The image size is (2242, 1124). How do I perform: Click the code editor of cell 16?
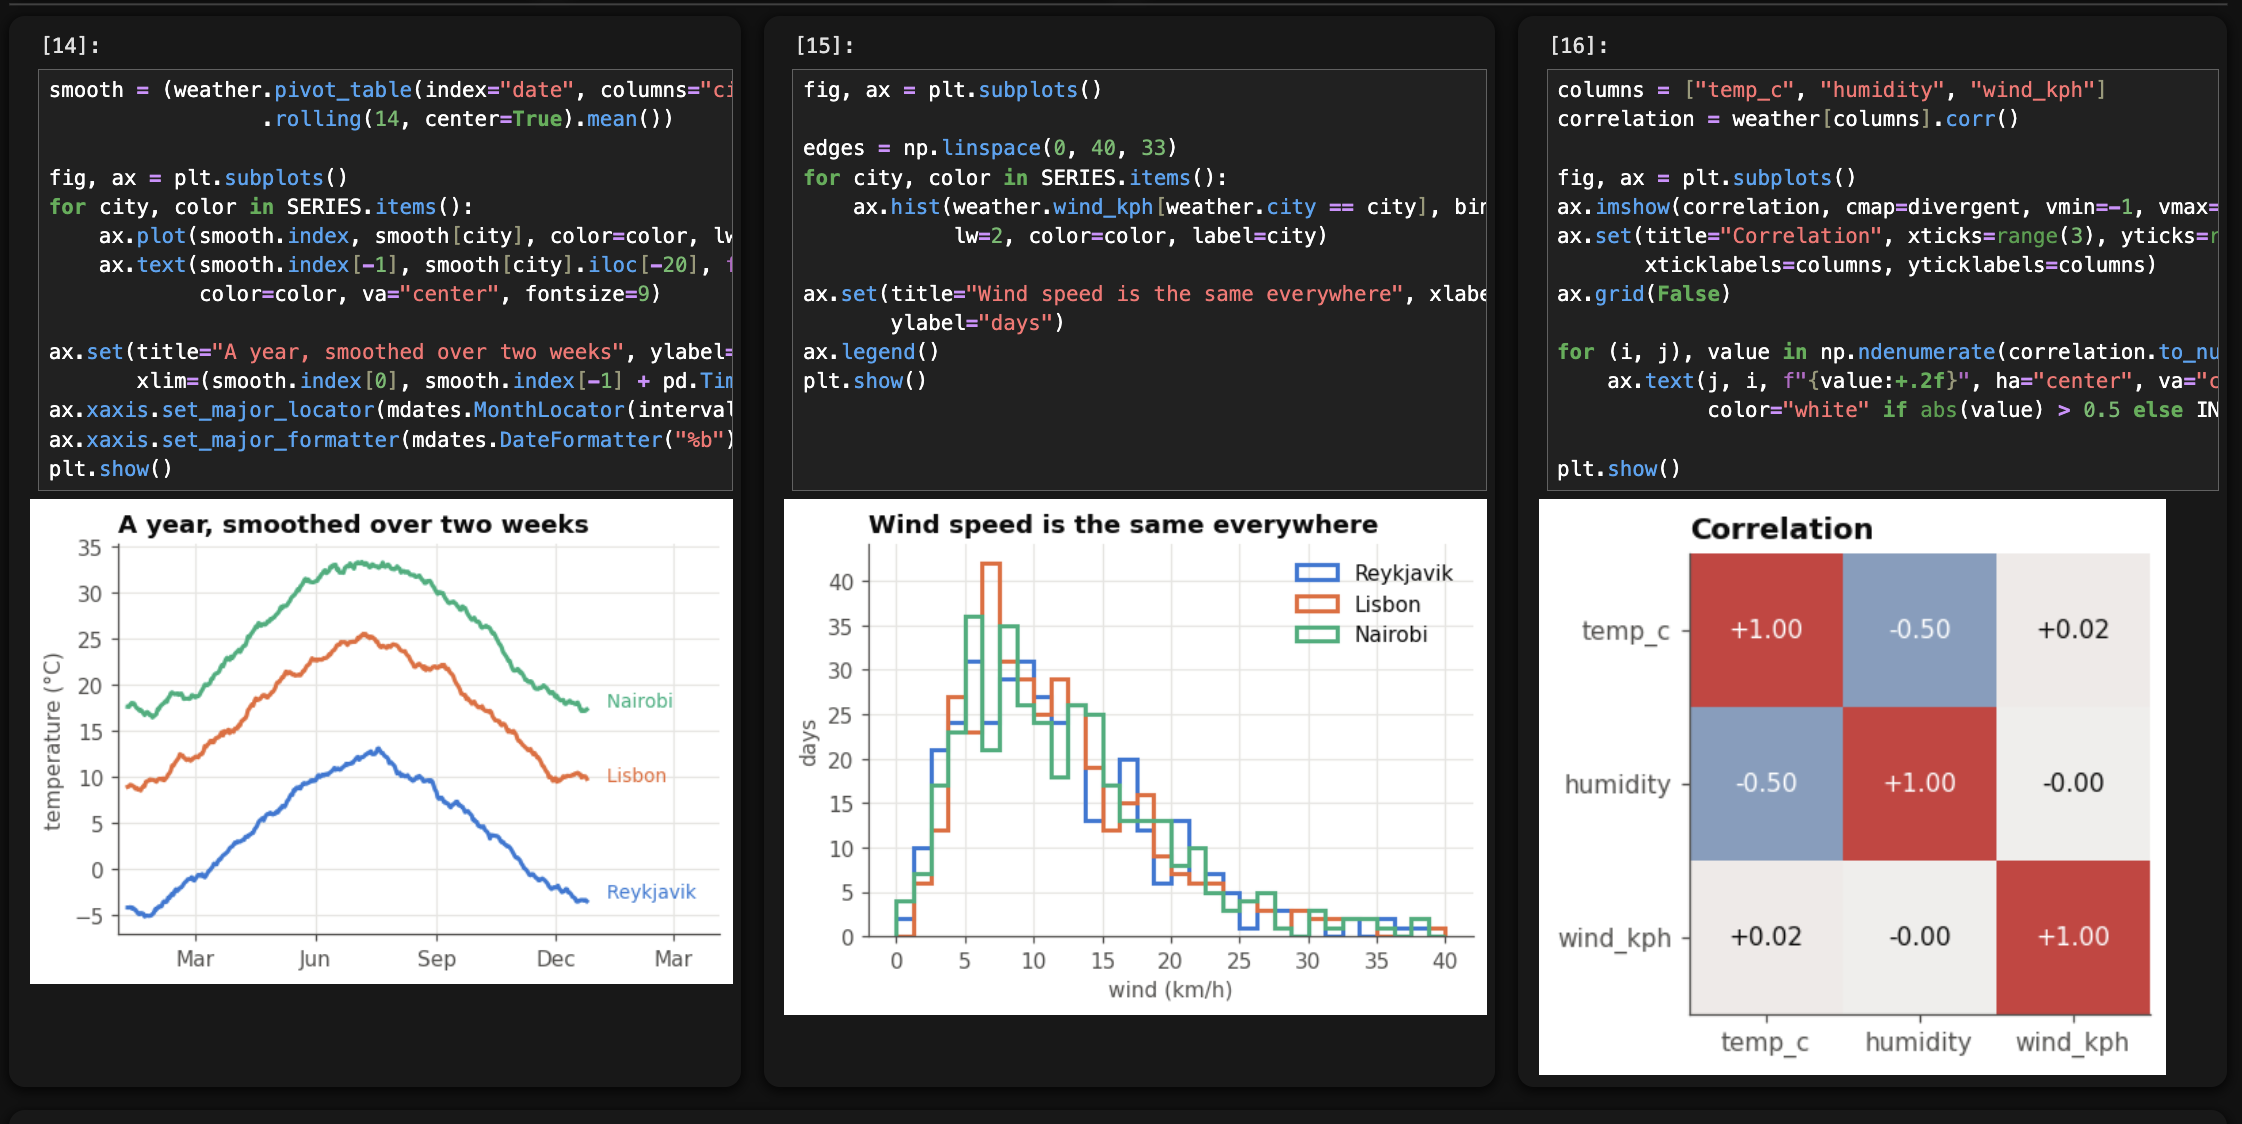click(1882, 279)
